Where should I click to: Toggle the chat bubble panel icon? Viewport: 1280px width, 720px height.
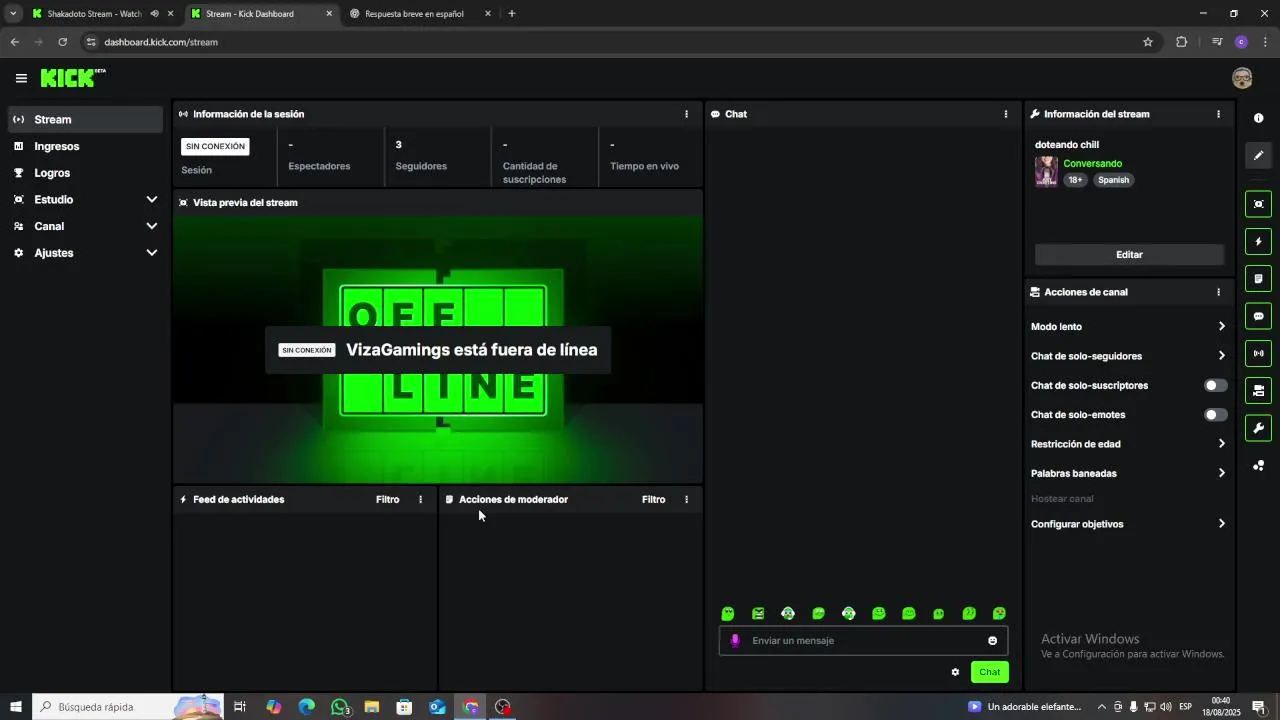pos(1258,316)
